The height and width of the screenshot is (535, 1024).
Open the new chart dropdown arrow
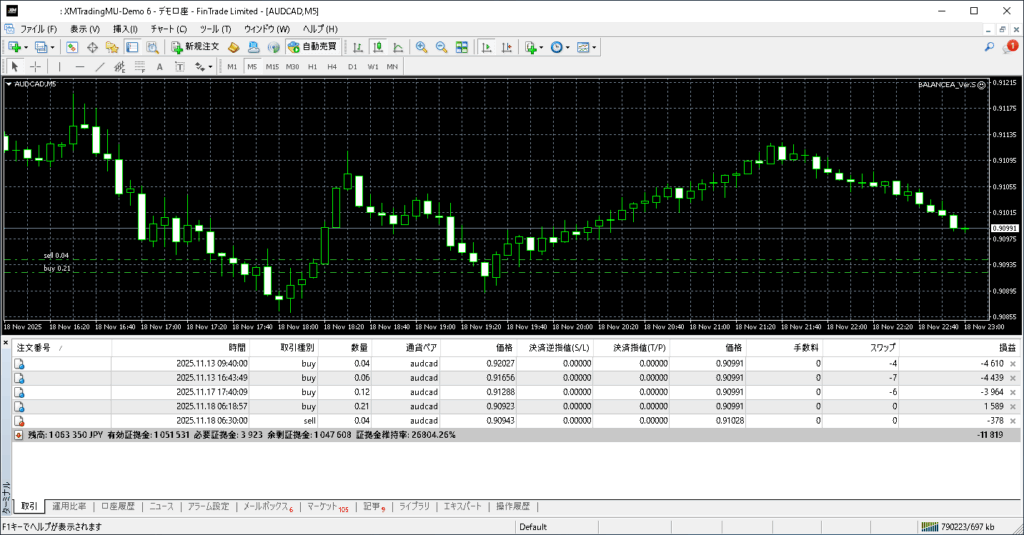pyautogui.click(x=25, y=47)
